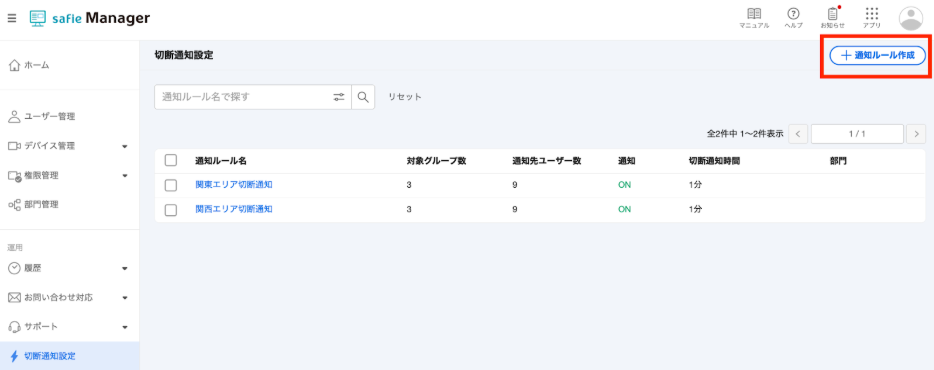
Task: Click the 切断通知時間 column header
Action: [714, 161]
